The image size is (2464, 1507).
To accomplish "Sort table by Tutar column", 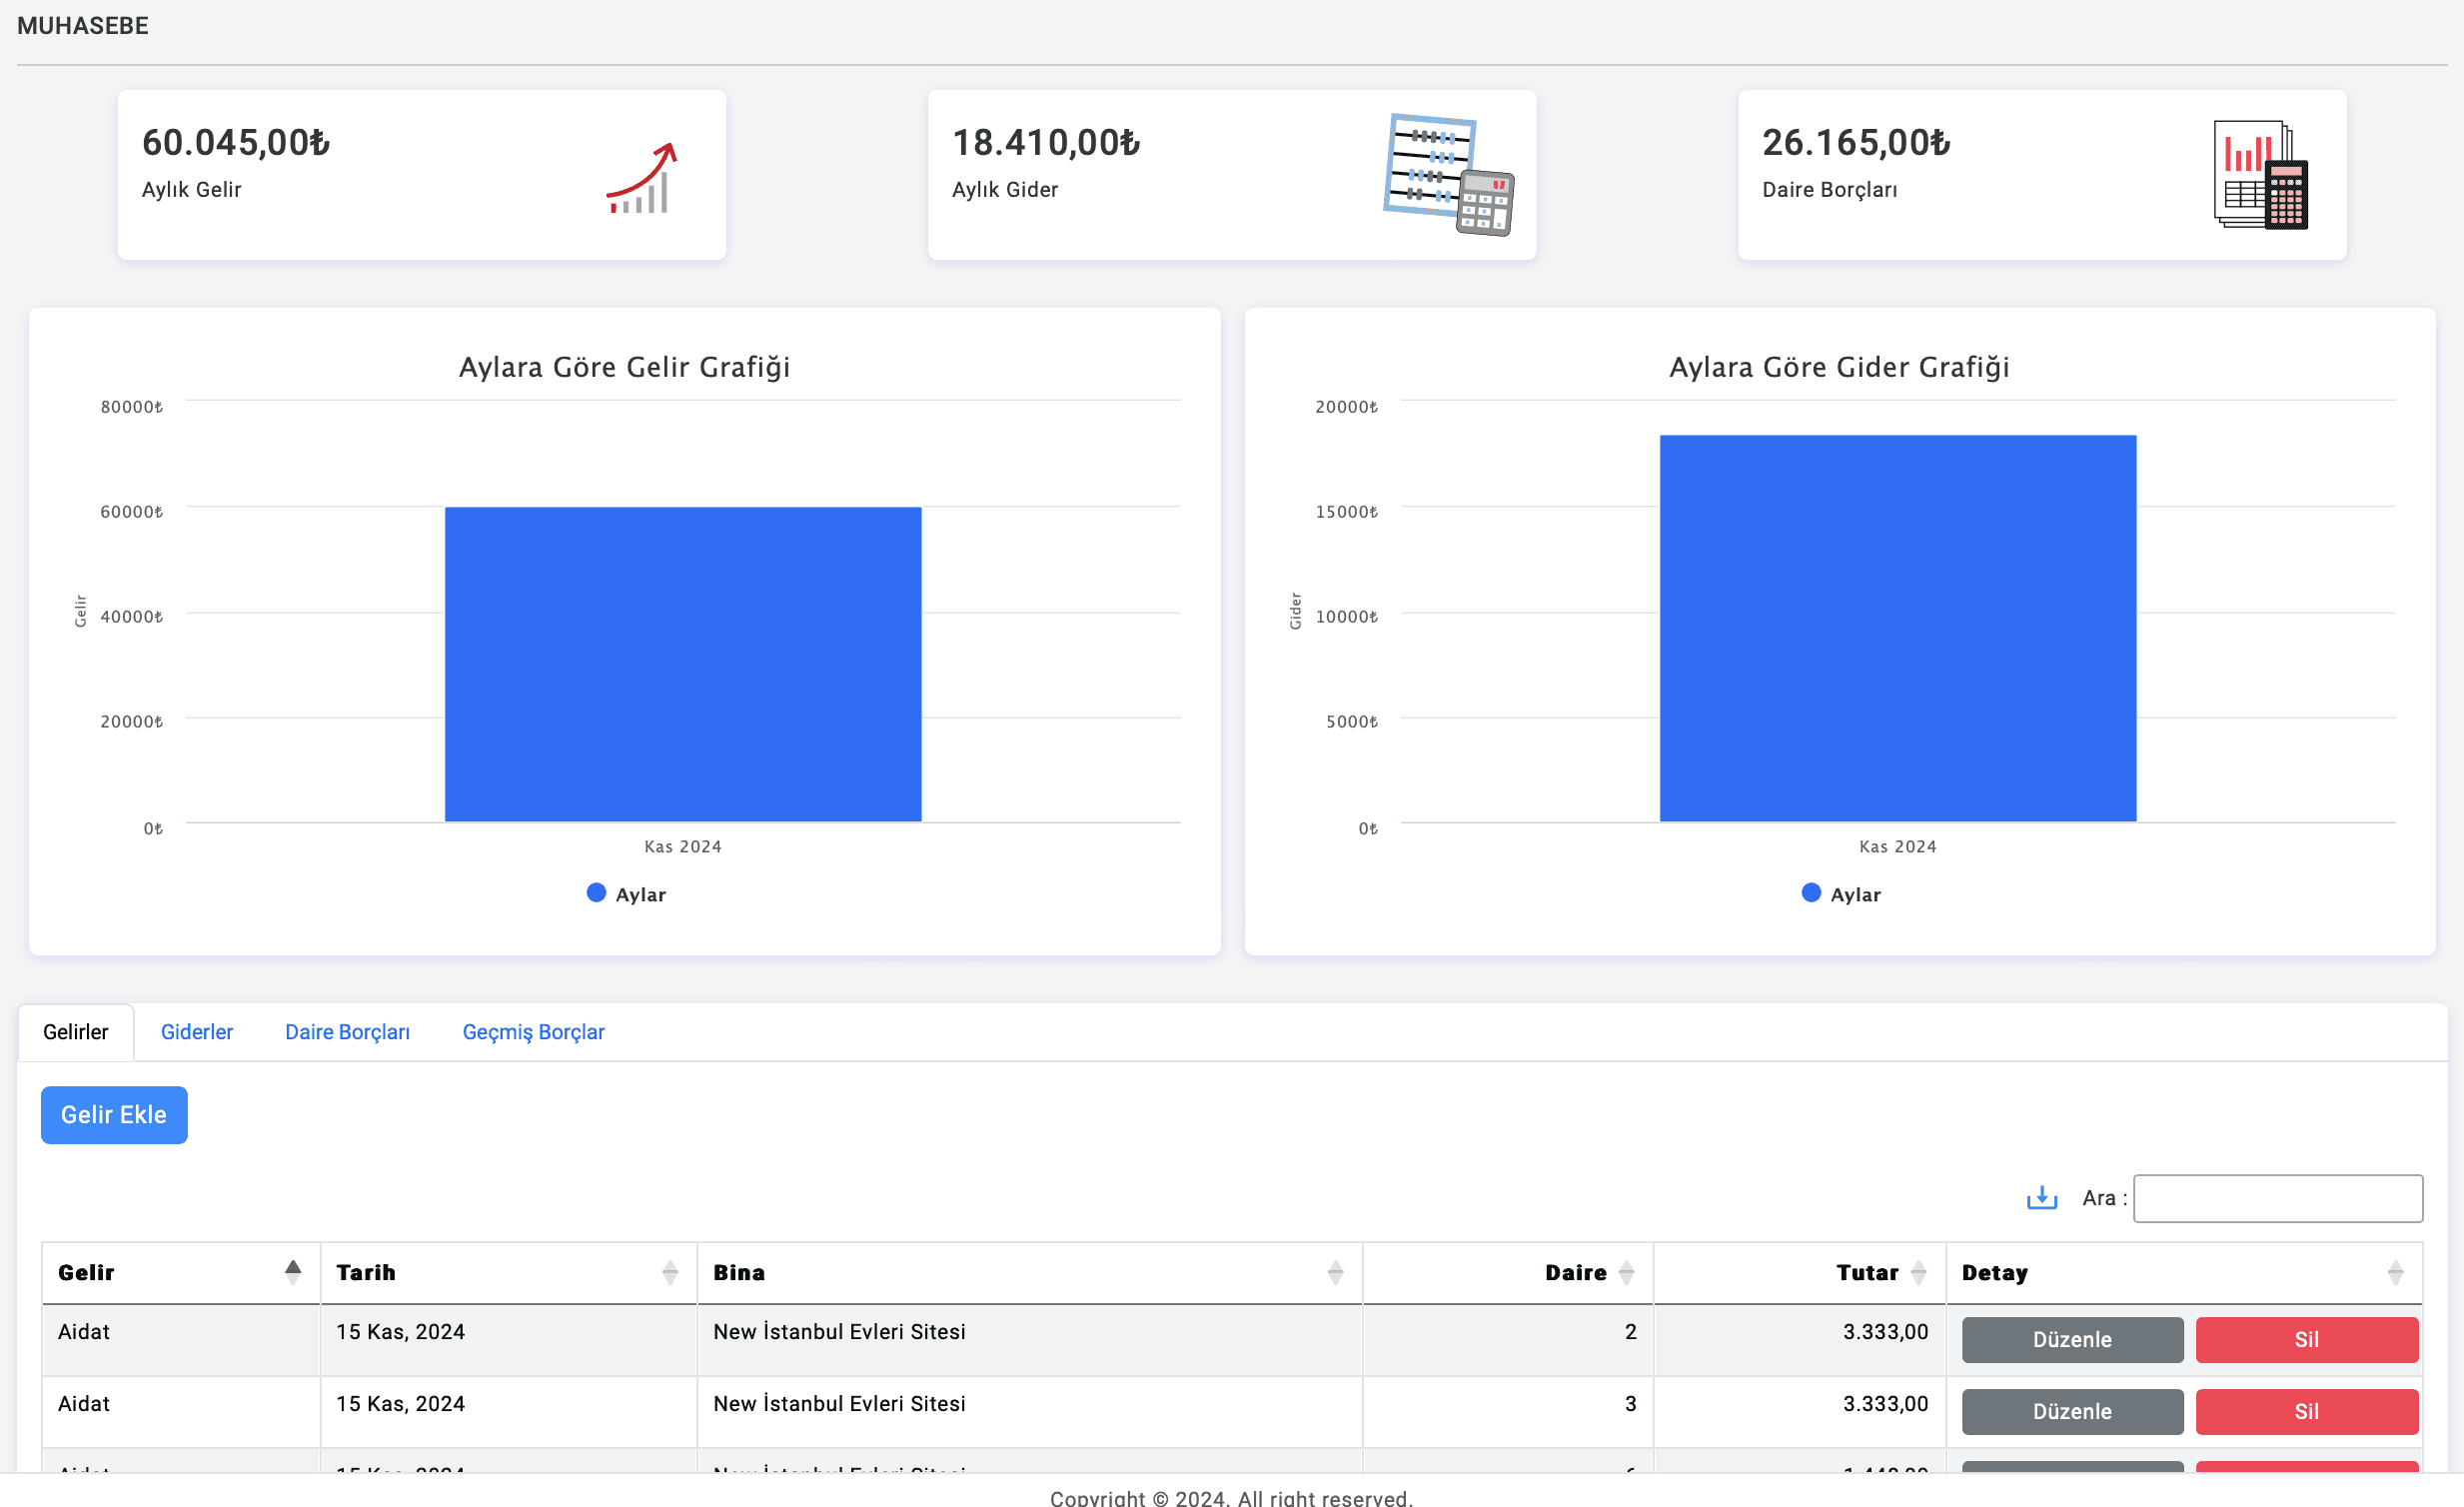I will (x=1800, y=1272).
